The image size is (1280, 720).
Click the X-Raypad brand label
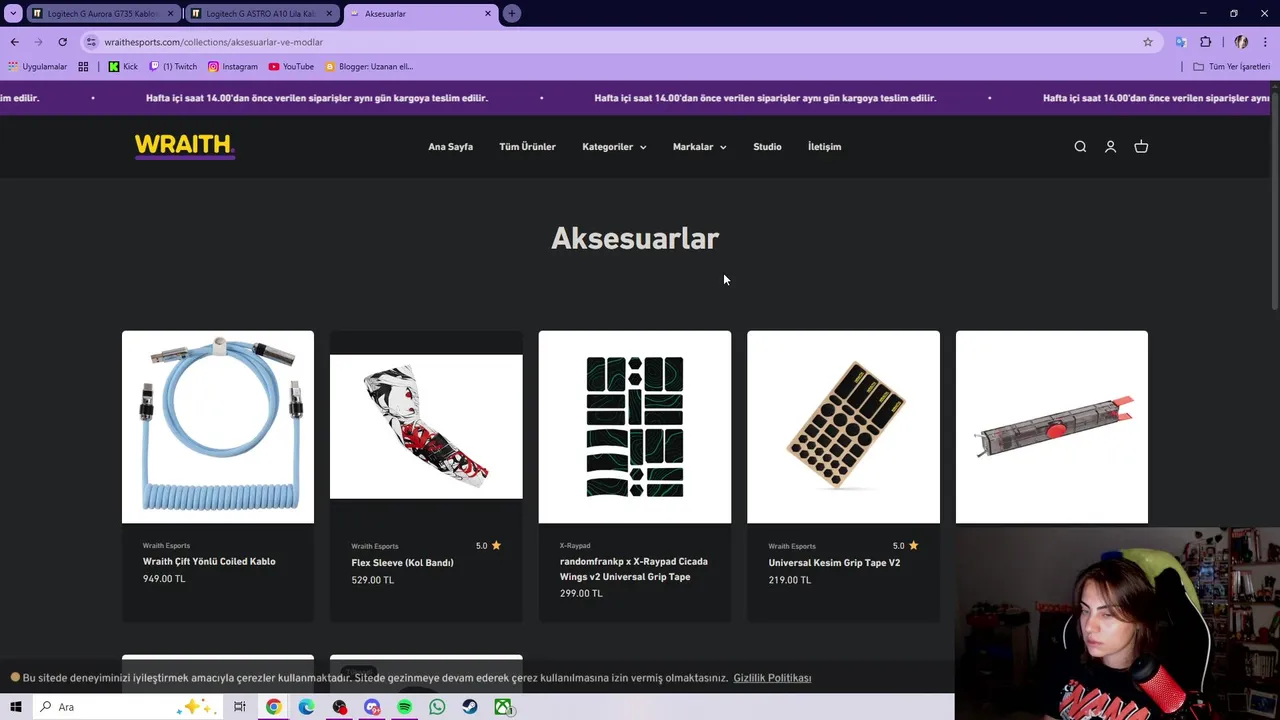[575, 546]
